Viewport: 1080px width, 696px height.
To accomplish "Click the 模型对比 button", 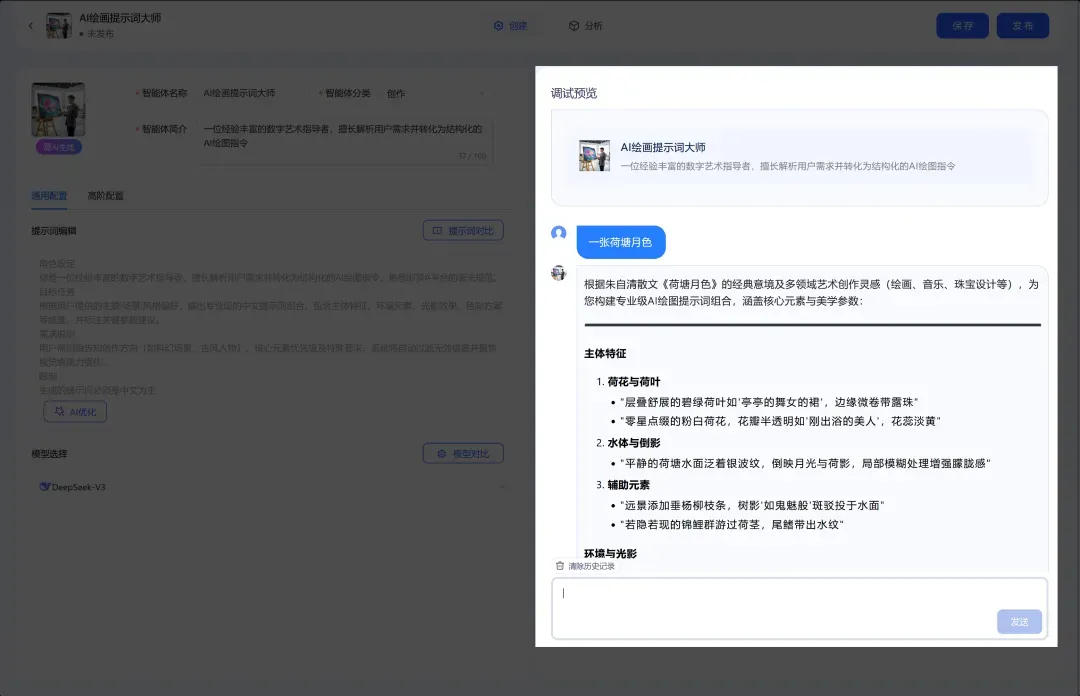I will pyautogui.click(x=463, y=453).
